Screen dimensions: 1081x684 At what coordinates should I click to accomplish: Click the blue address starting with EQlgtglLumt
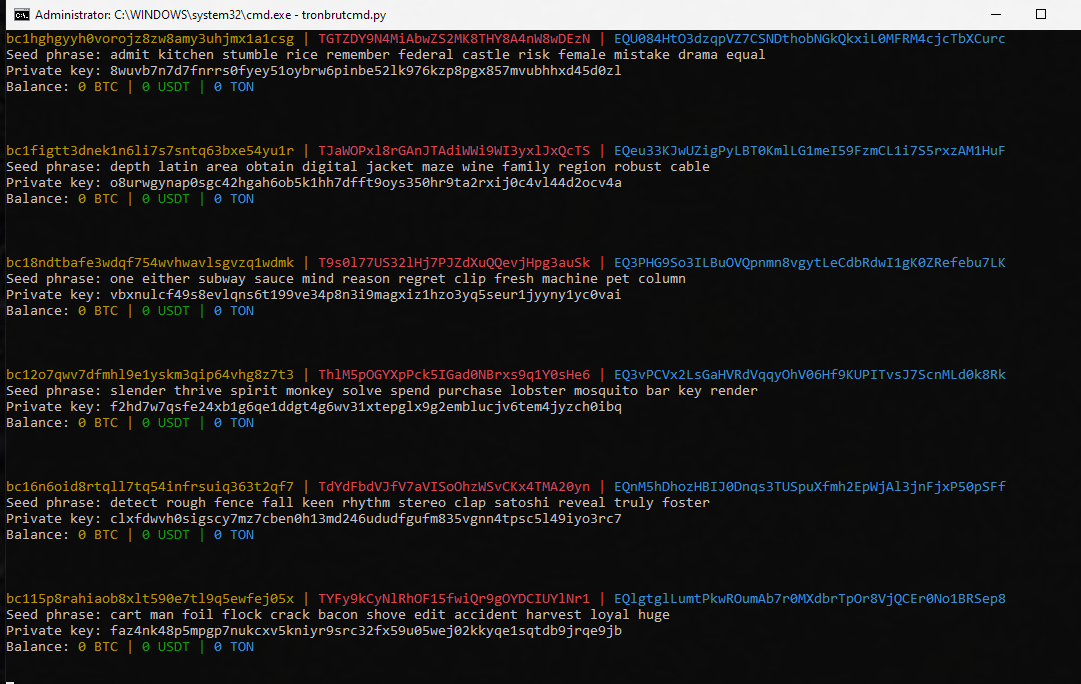coord(810,599)
